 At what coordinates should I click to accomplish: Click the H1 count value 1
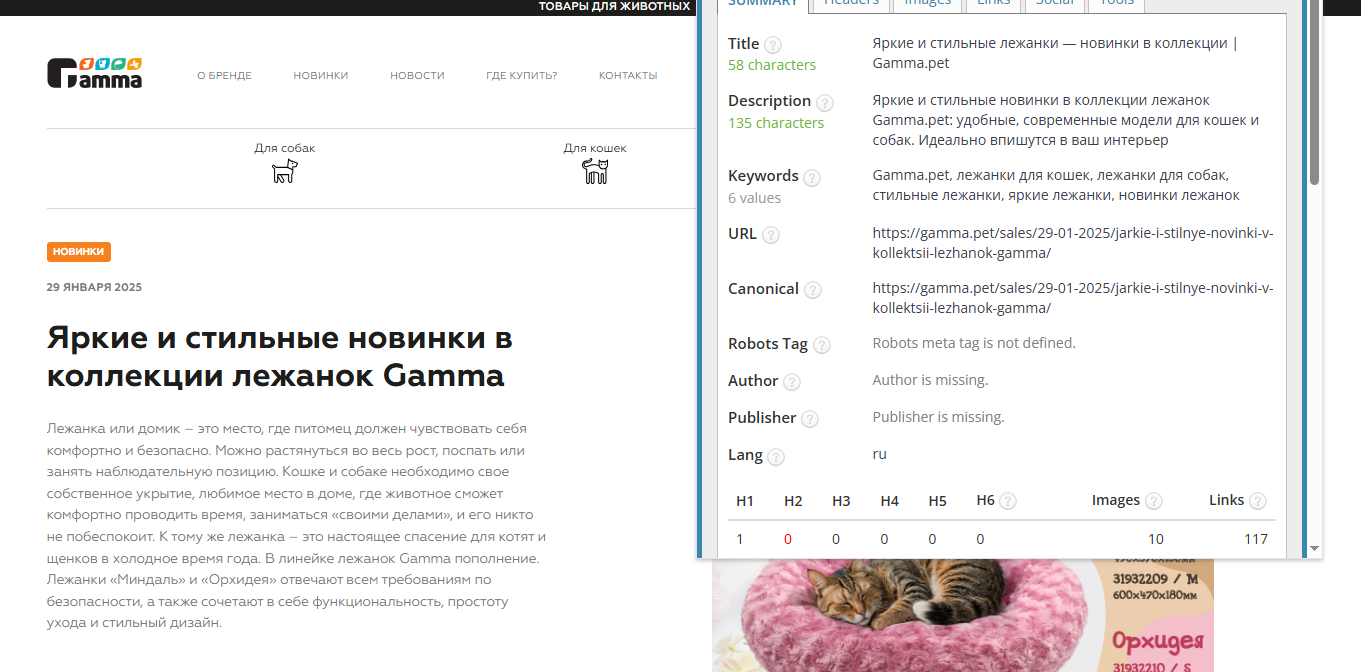(x=740, y=539)
